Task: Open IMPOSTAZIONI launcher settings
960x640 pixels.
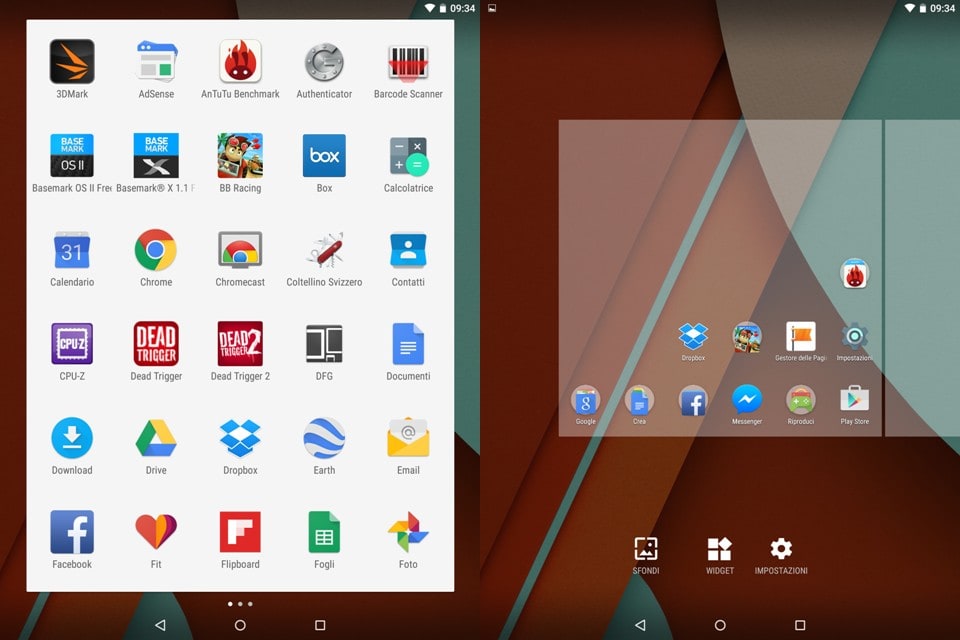Action: [x=781, y=555]
